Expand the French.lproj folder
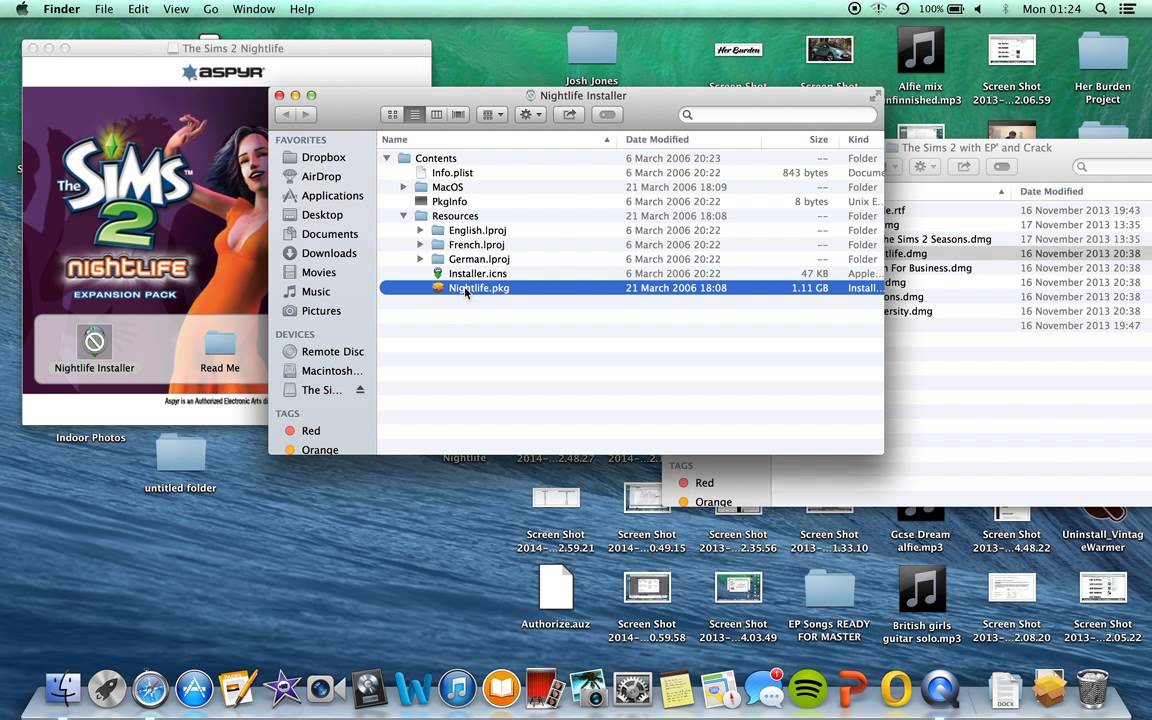1152x720 pixels. [x=420, y=245]
